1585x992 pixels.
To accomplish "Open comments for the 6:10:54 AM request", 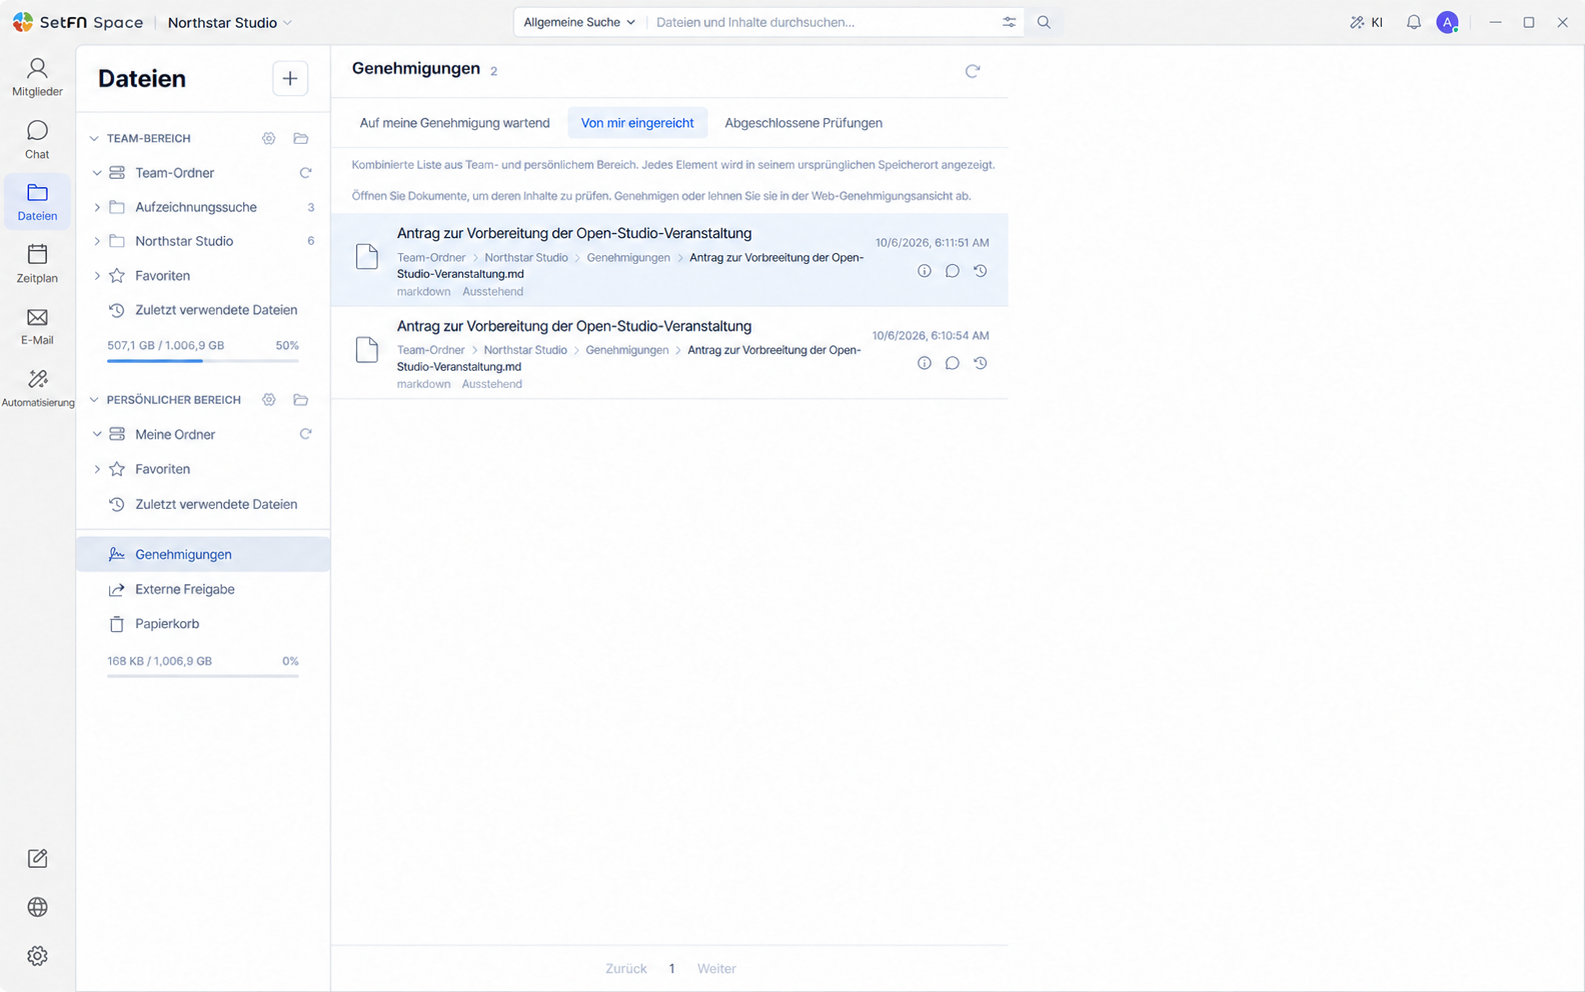I will tap(952, 363).
